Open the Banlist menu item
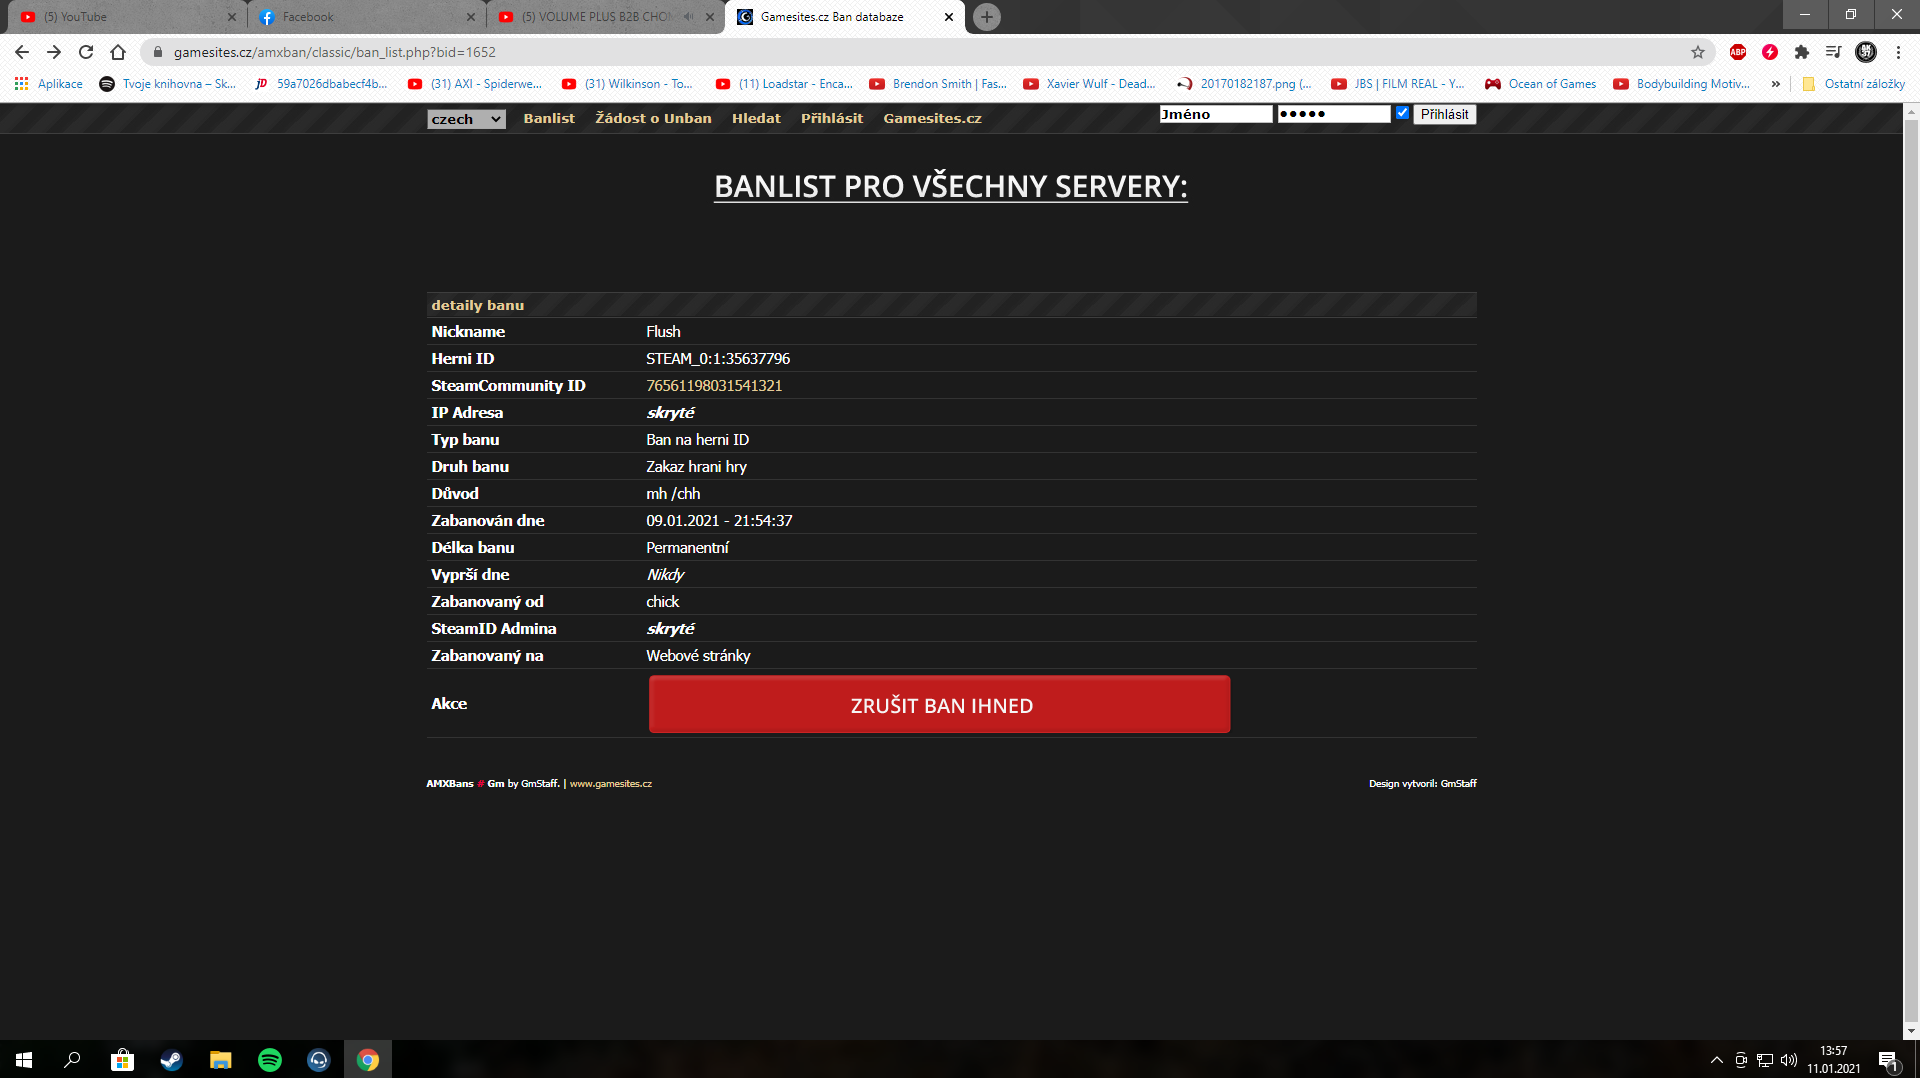 coord(549,118)
